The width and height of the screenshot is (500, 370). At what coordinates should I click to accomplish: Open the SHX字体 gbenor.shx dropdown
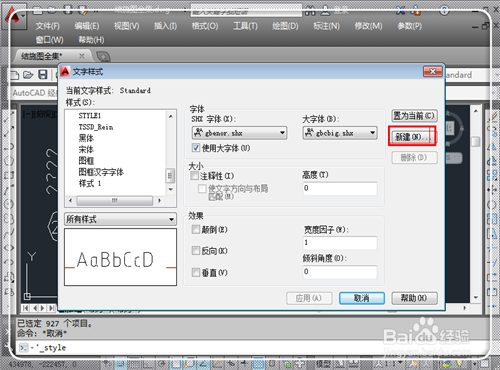pyautogui.click(x=239, y=133)
